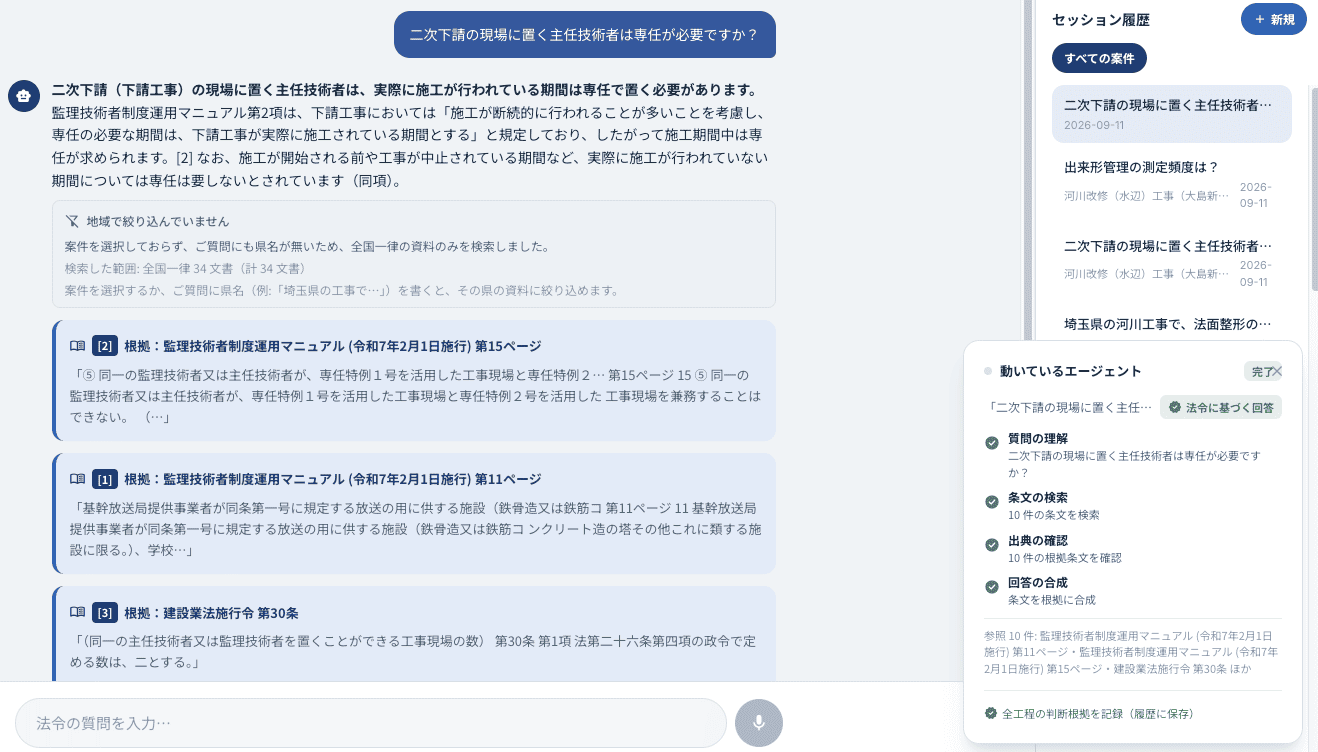Close the running agents panel
1318x752 pixels.
(x=1277, y=371)
